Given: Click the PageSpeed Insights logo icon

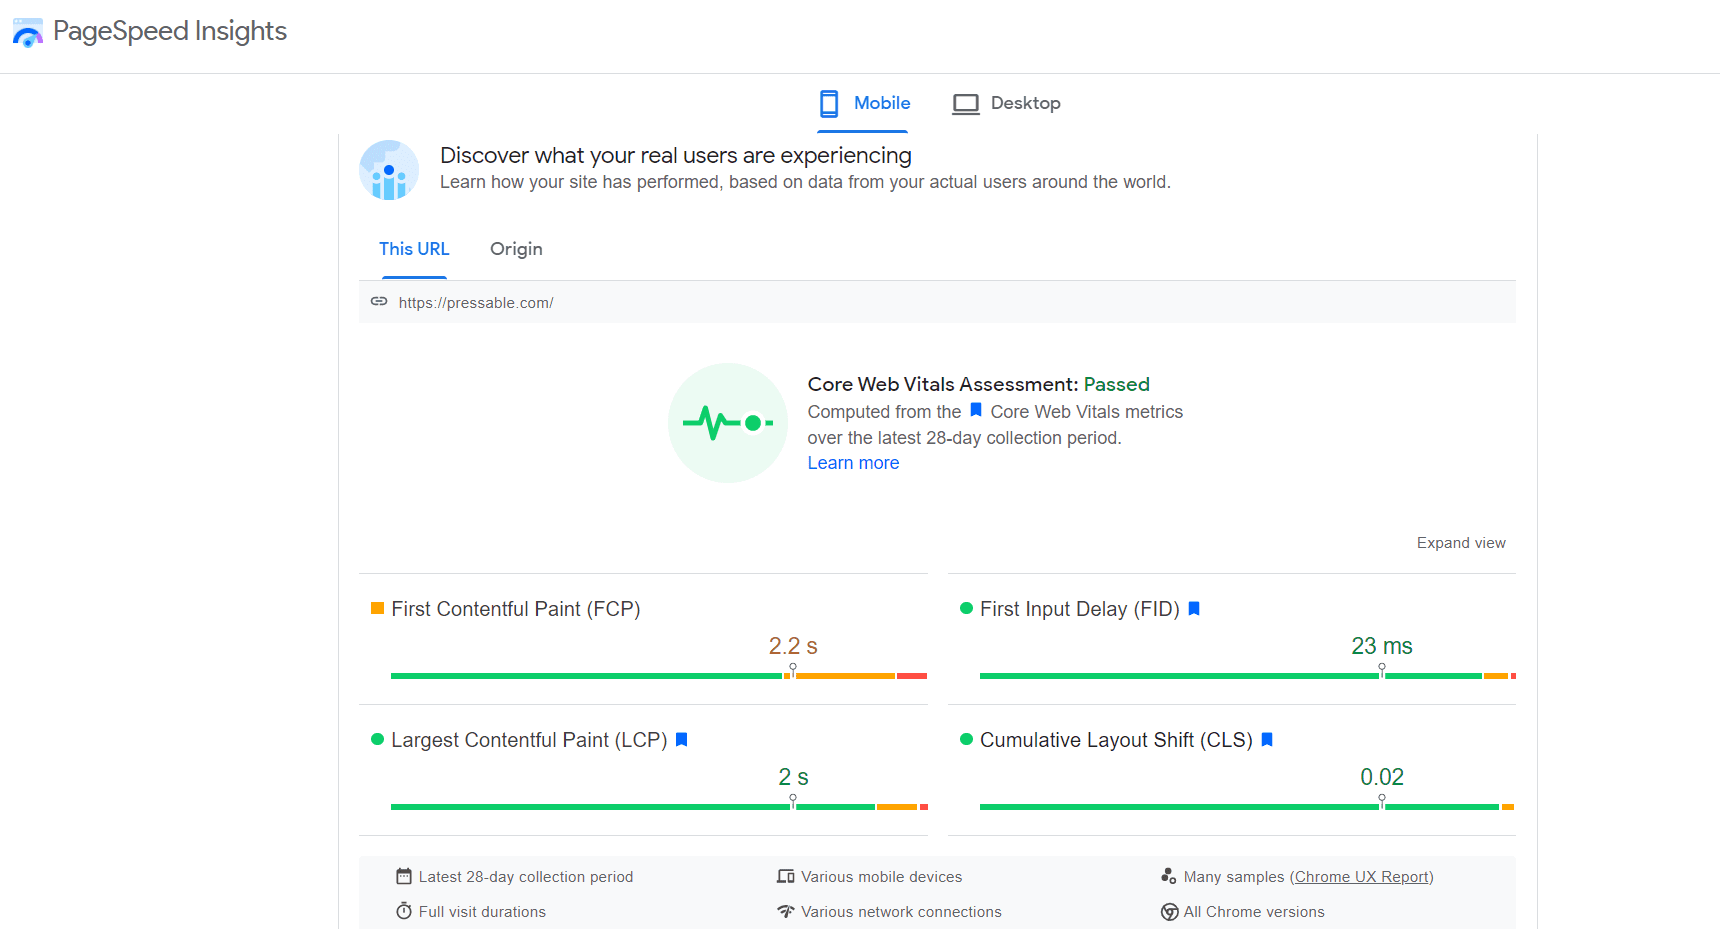Looking at the screenshot, I should pos(27,32).
